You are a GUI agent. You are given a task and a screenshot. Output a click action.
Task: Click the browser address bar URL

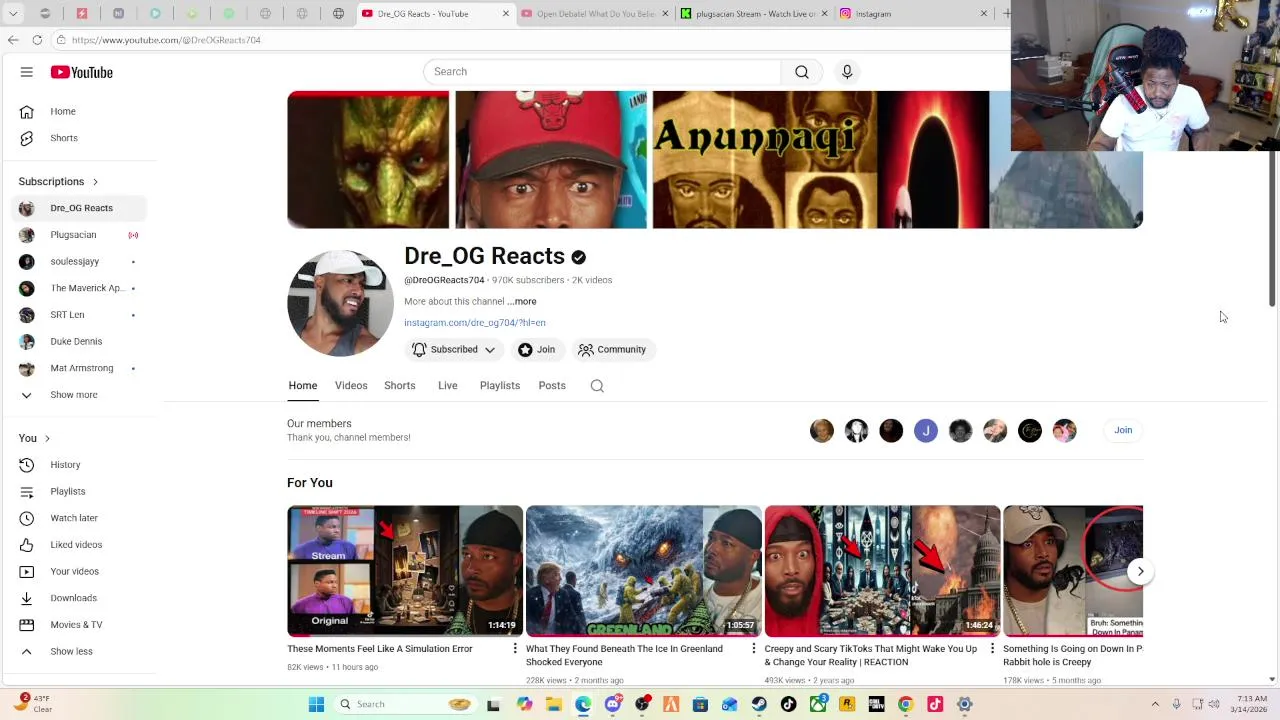(166, 40)
